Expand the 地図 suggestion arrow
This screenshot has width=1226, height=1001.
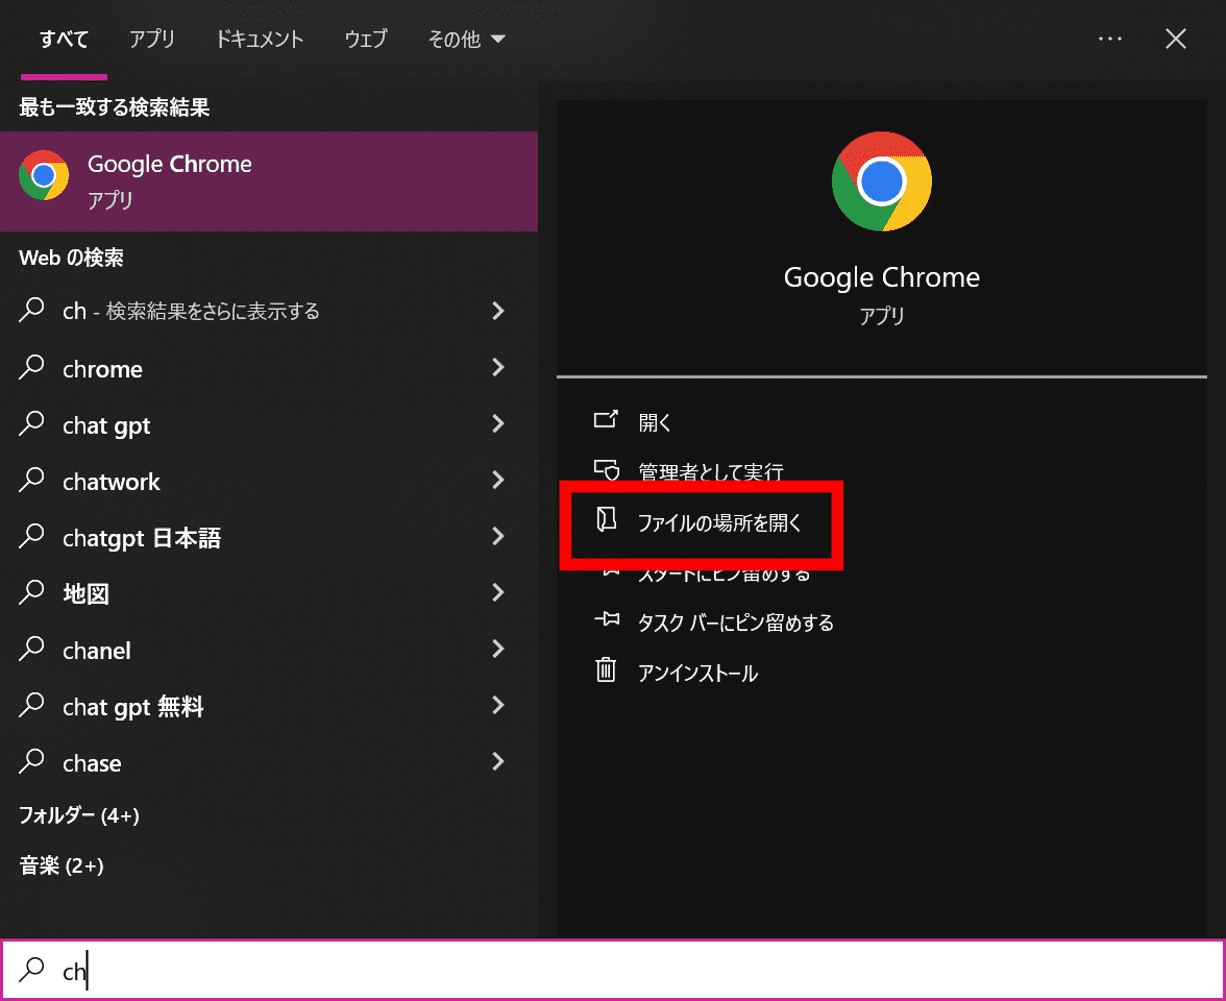498,593
